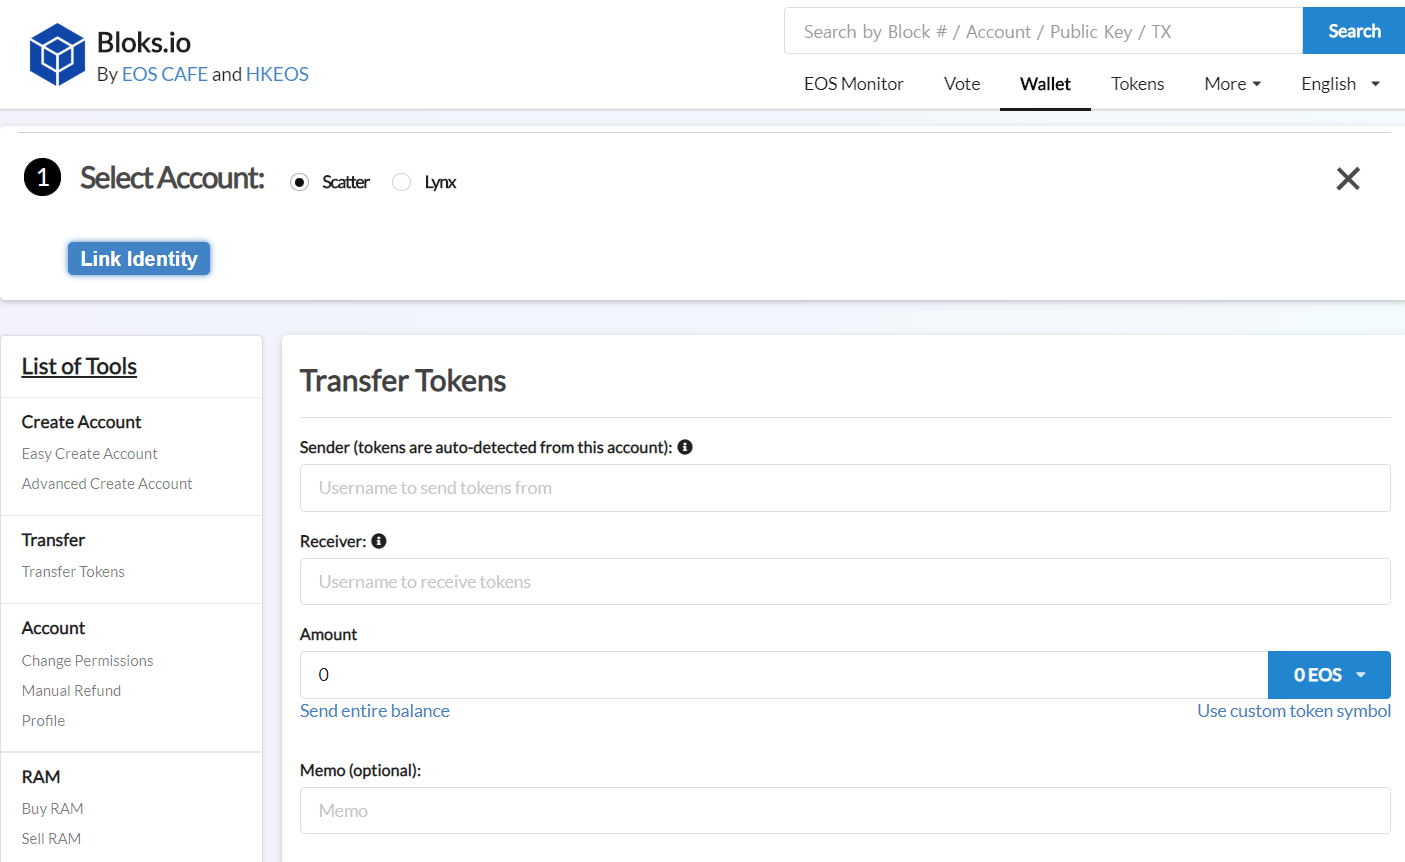
Task: Focus the block/account search field
Action: pos(1044,31)
